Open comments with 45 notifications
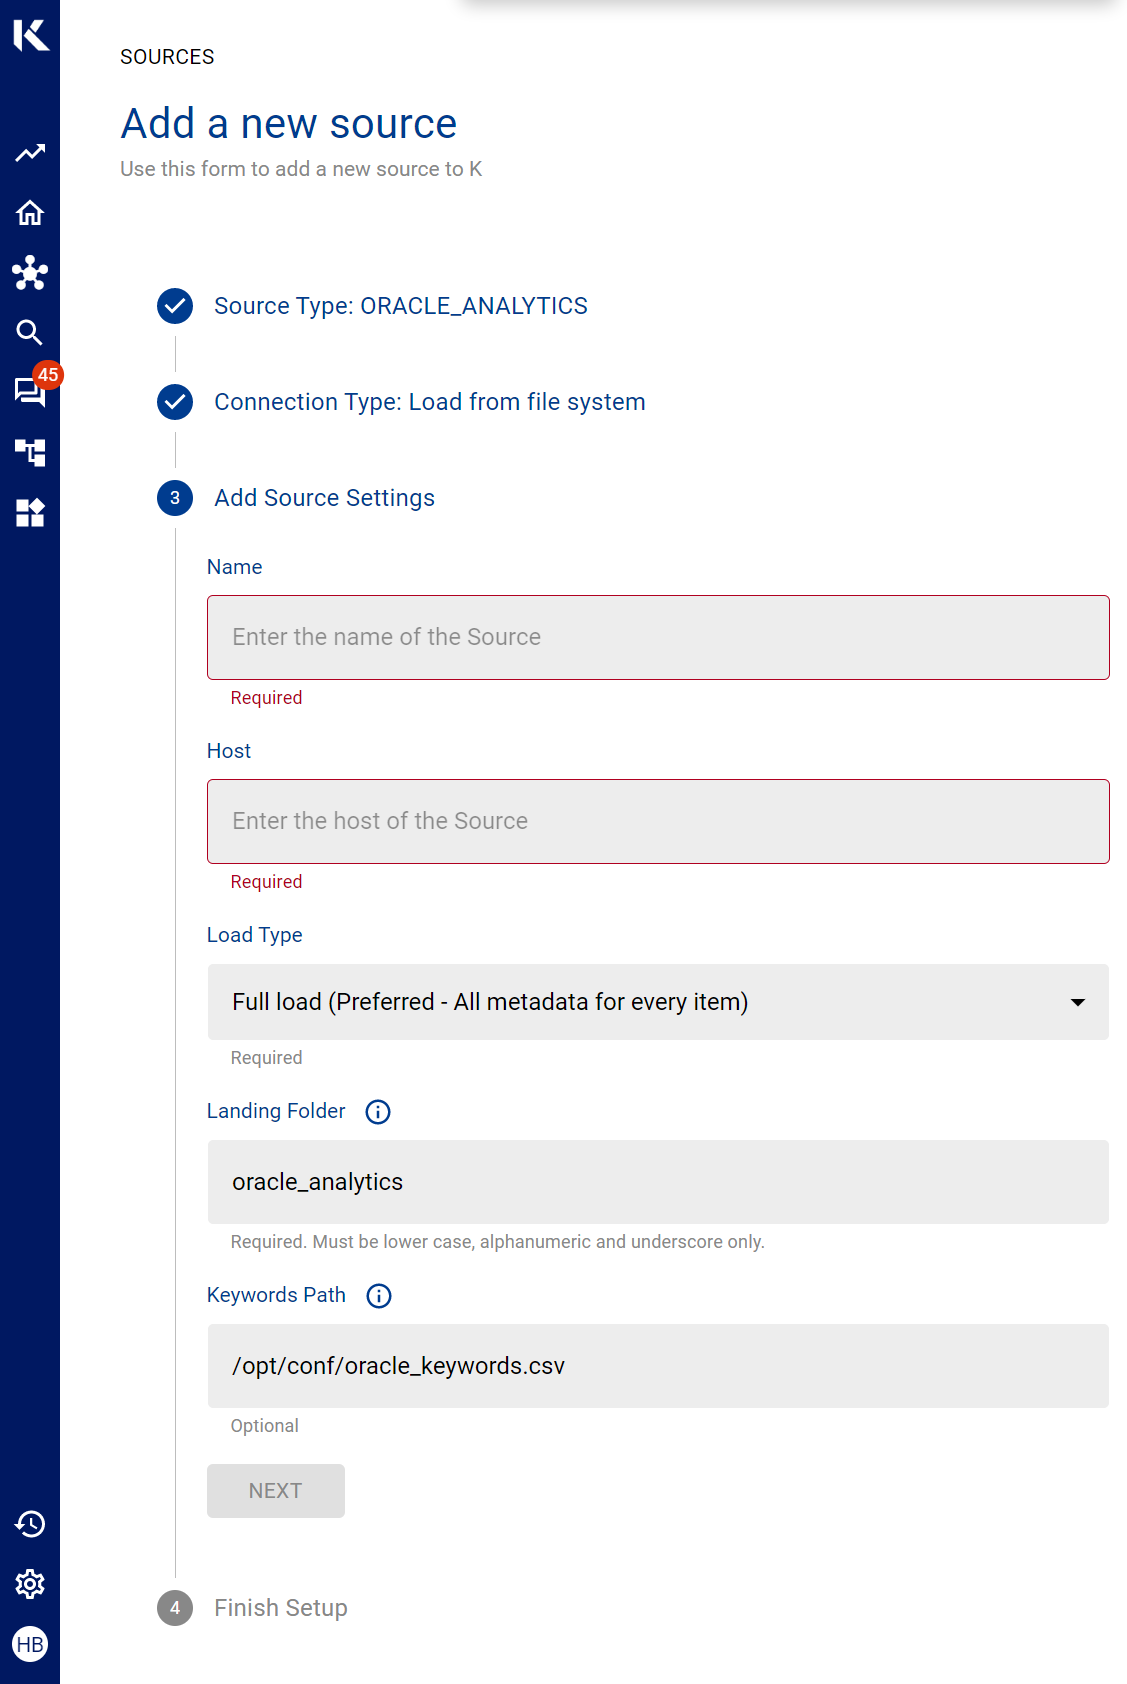 pyautogui.click(x=30, y=391)
